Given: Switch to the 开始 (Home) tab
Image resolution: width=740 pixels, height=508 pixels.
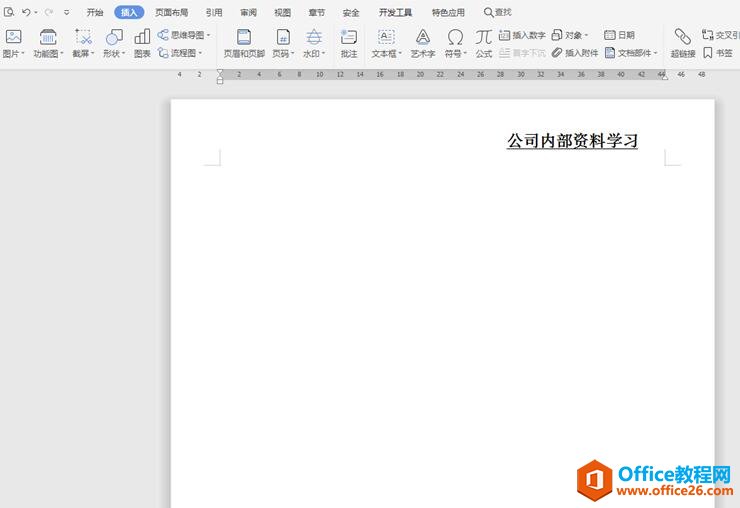Looking at the screenshot, I should point(95,13).
